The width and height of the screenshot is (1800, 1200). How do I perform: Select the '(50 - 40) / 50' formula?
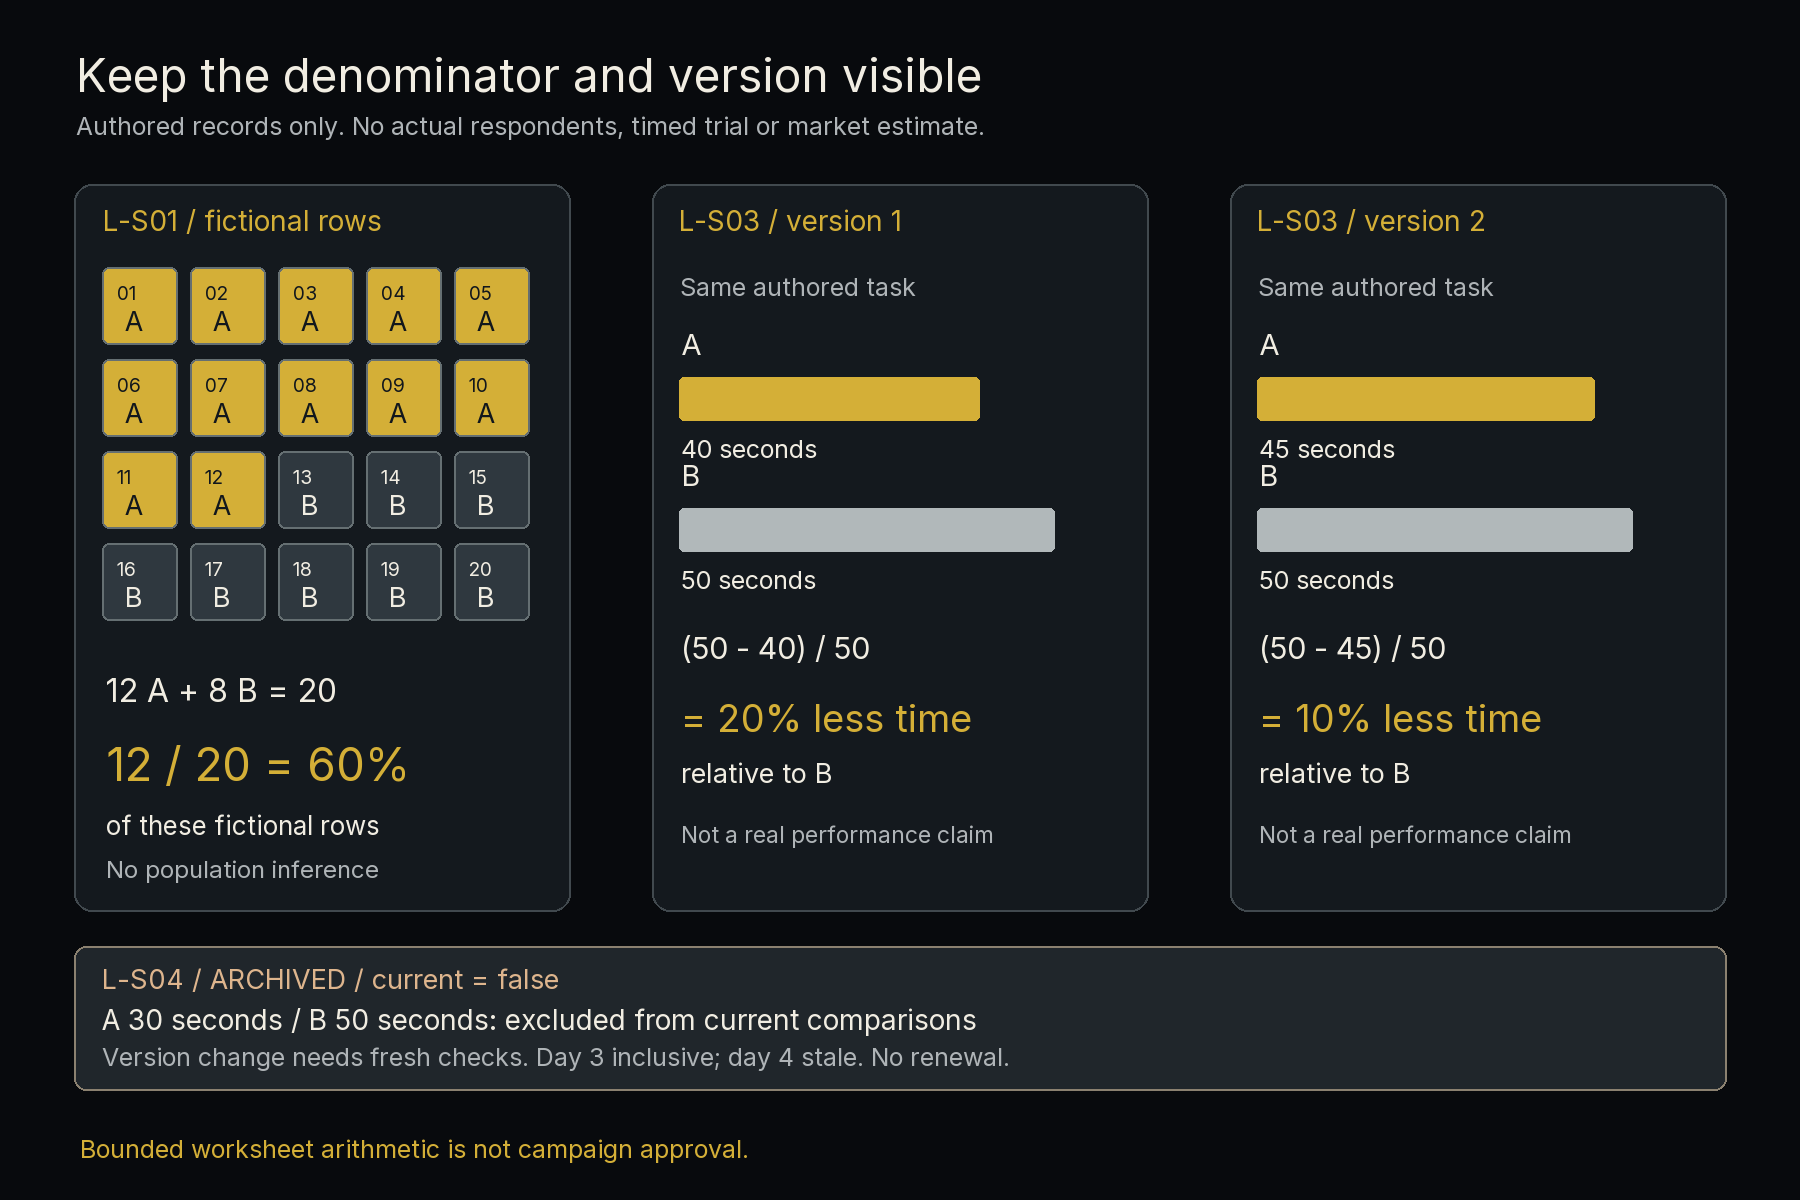coord(775,648)
